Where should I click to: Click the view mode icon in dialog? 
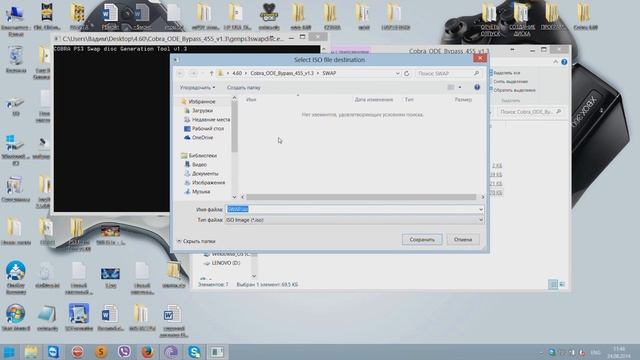click(x=451, y=87)
